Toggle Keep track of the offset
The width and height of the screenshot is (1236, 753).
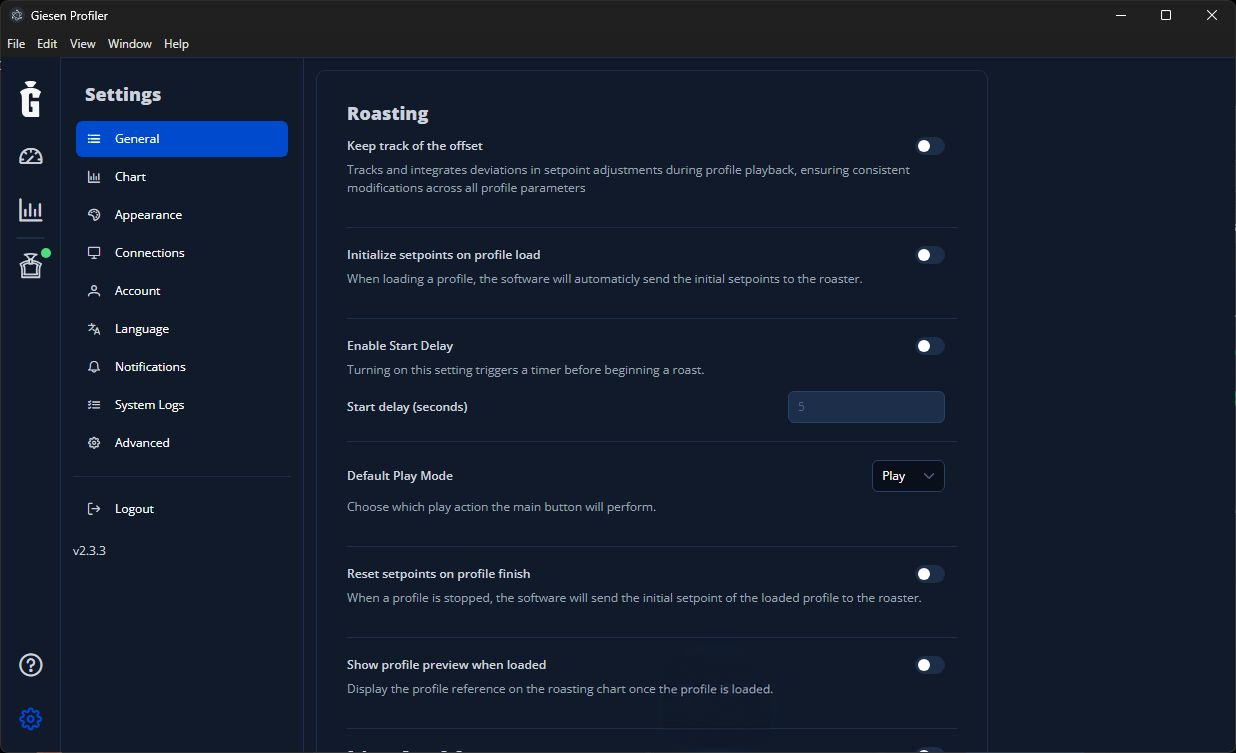point(929,146)
